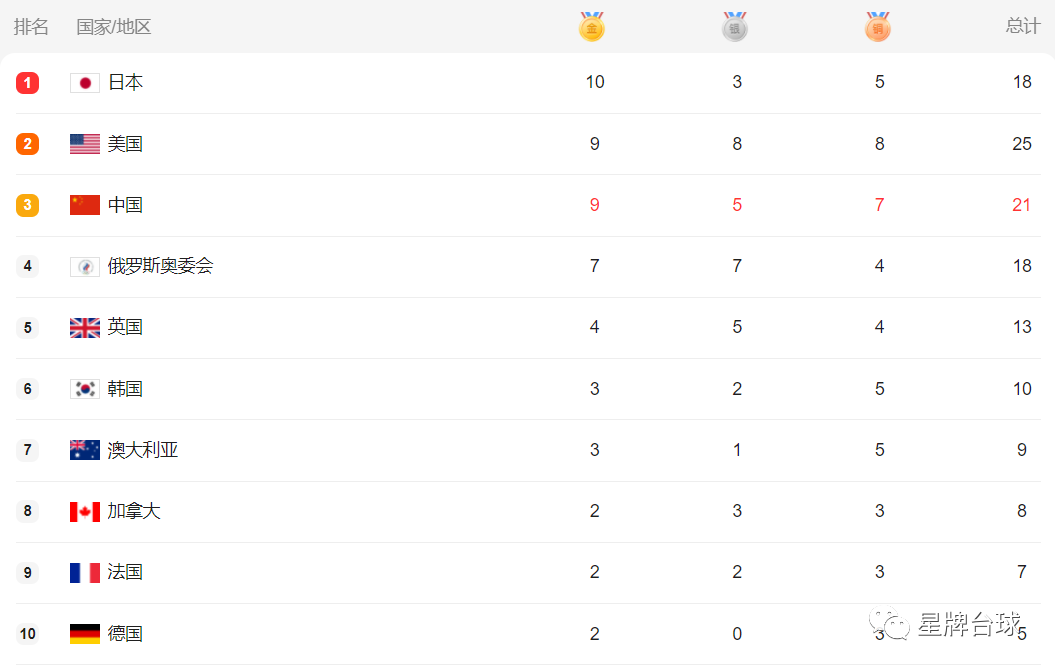Click the China flag icon
This screenshot has width=1055, height=671.
85,205
